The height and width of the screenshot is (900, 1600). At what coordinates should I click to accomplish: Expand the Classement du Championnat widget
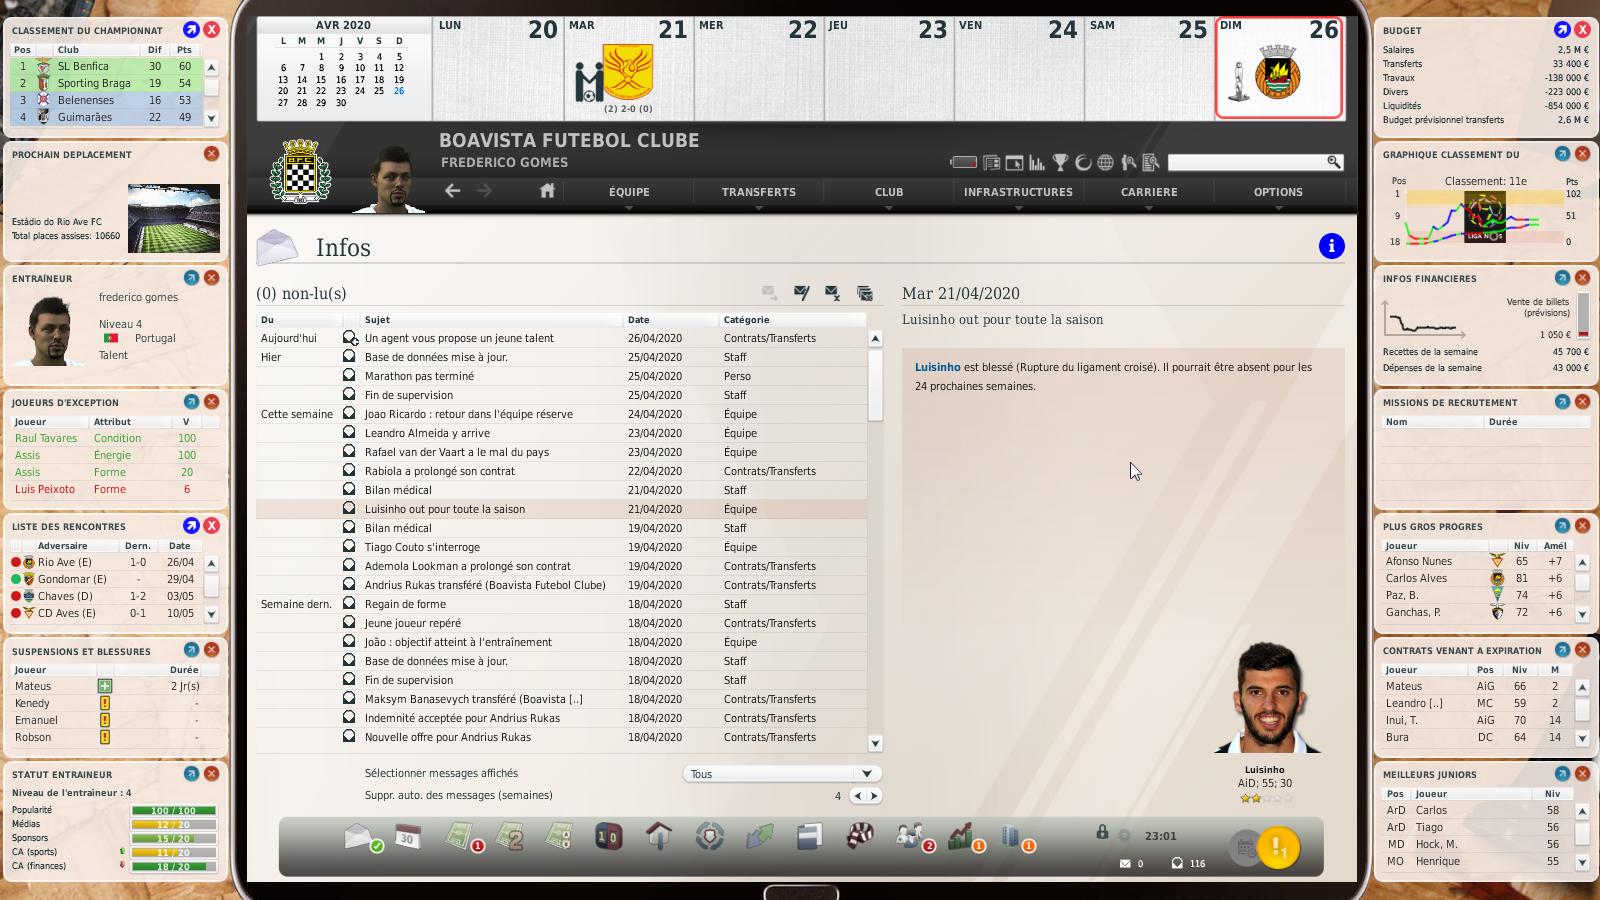point(191,30)
